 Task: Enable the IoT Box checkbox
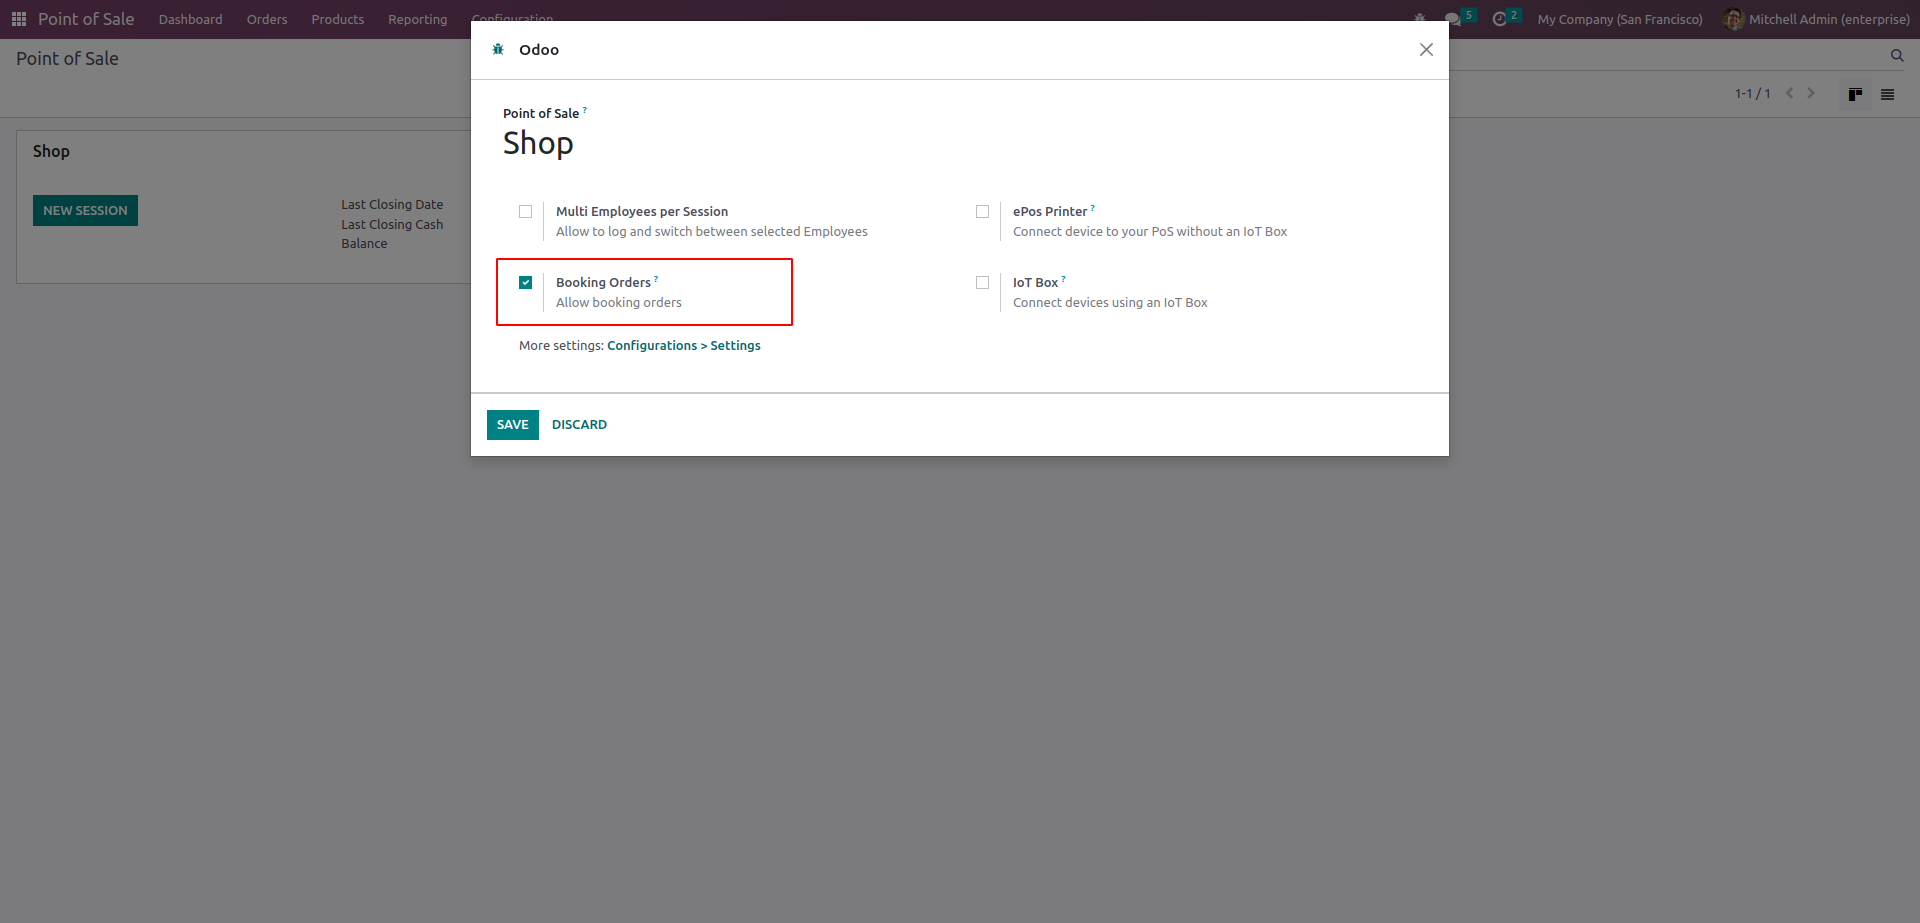click(x=983, y=283)
